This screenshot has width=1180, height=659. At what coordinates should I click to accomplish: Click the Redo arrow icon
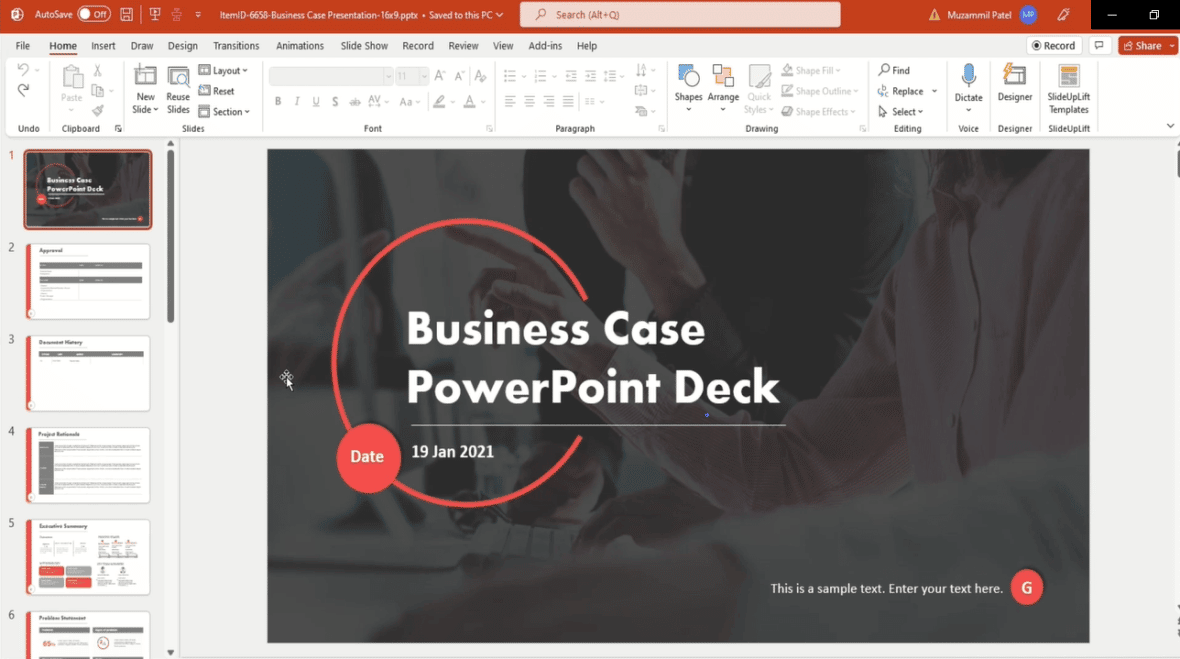tap(24, 91)
